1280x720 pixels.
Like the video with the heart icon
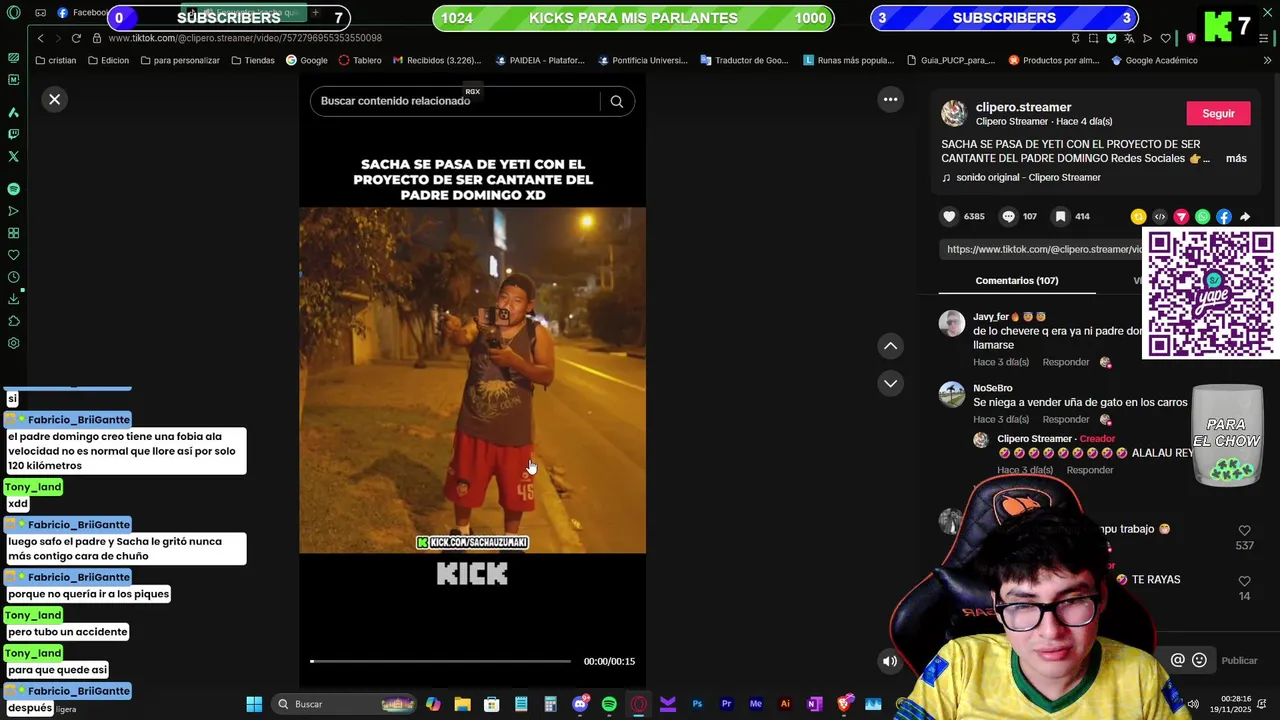[949, 216]
